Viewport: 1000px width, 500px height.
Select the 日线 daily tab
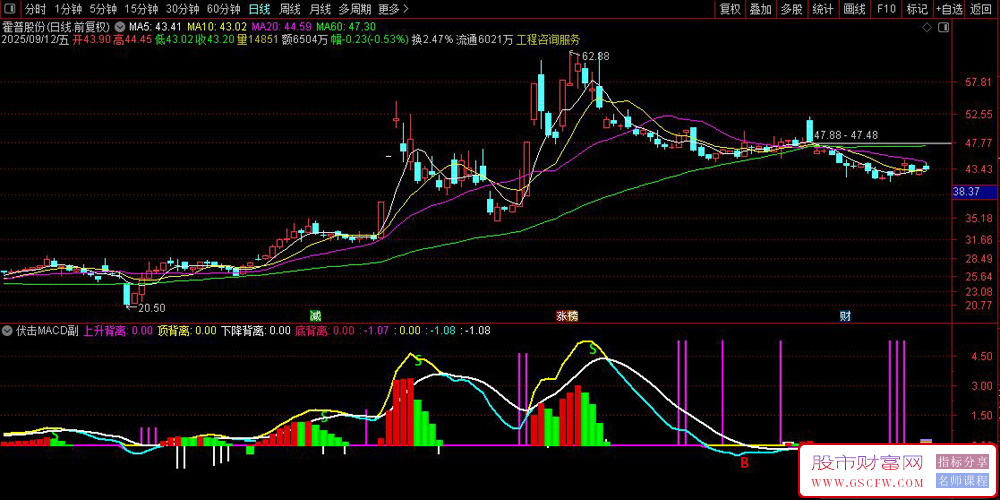(260, 9)
